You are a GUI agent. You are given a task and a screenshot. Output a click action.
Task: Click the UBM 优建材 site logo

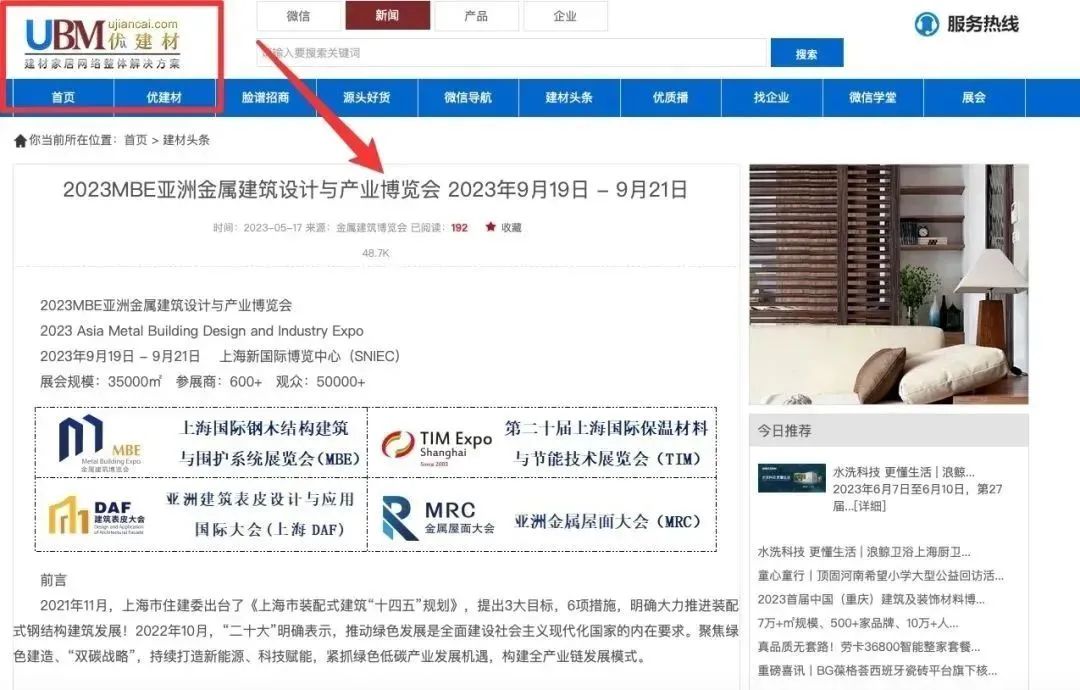pos(102,44)
